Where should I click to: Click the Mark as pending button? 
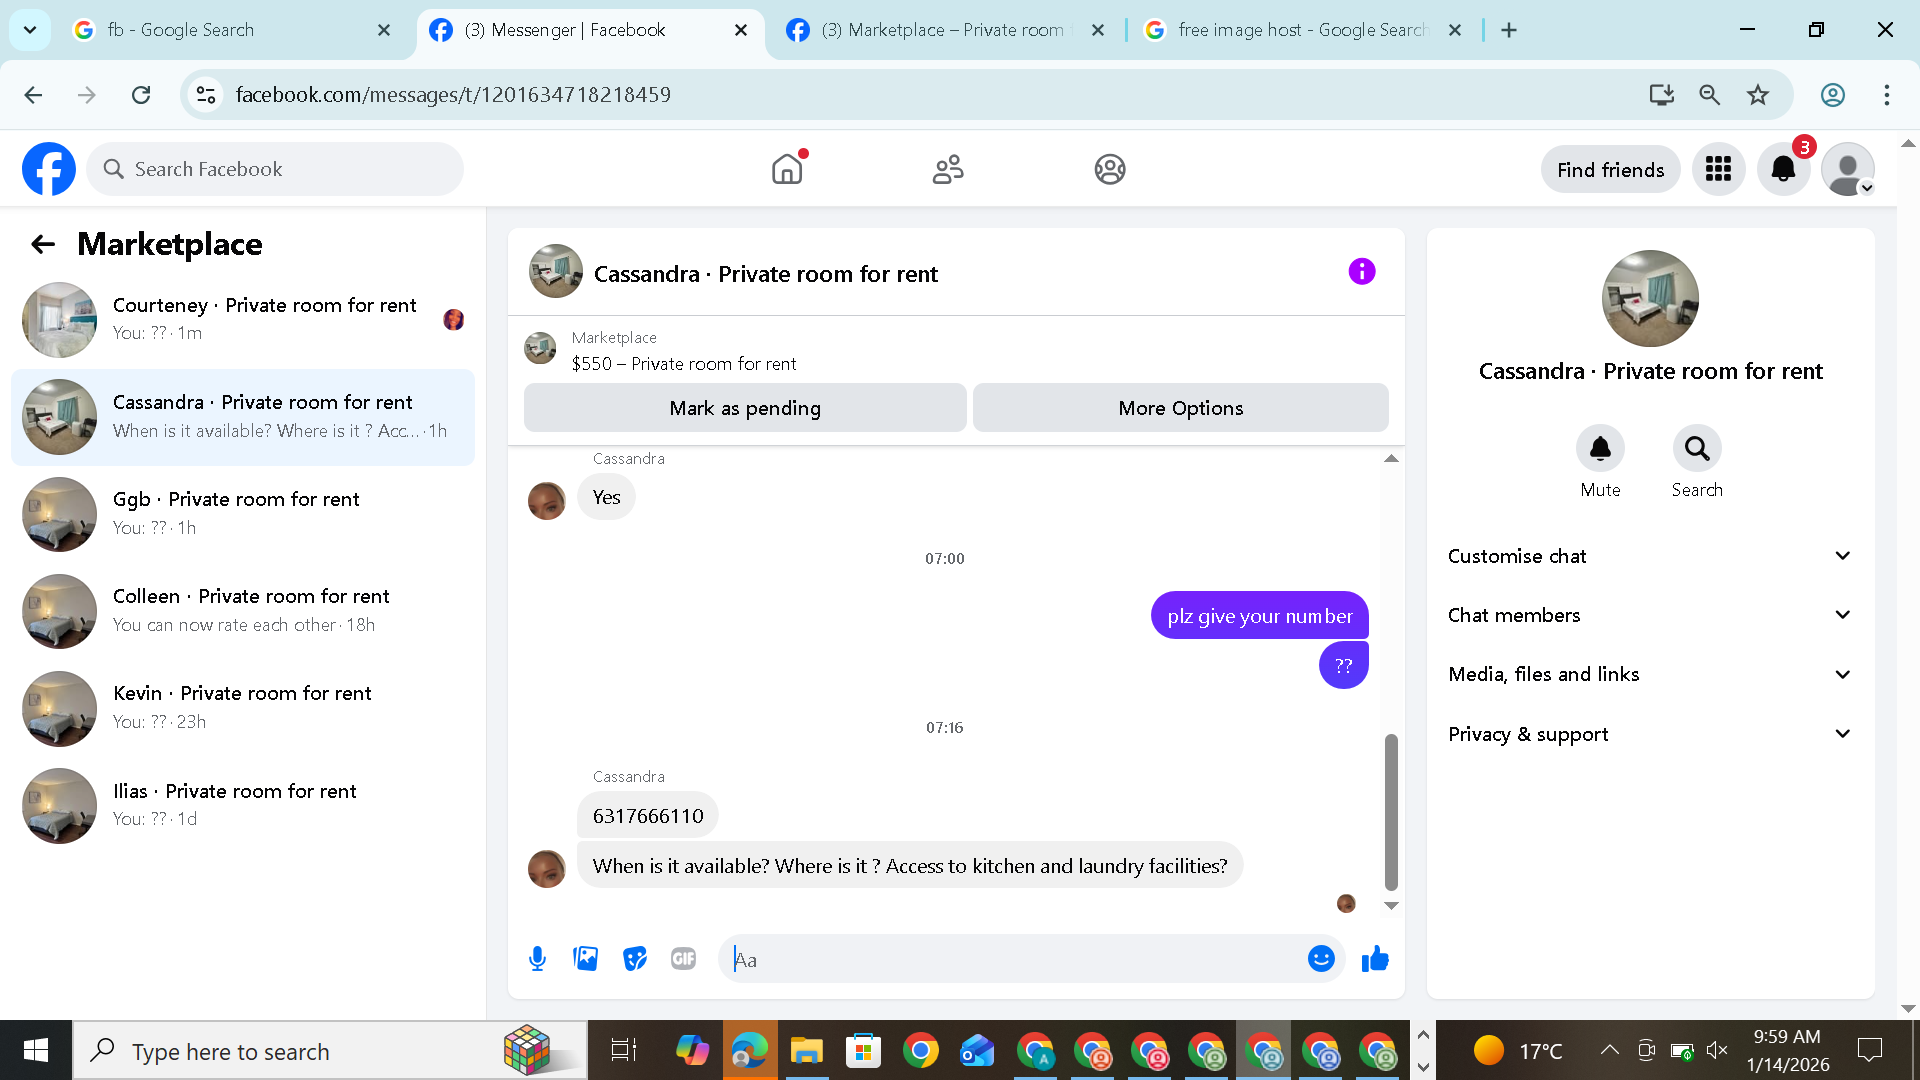[x=745, y=408]
